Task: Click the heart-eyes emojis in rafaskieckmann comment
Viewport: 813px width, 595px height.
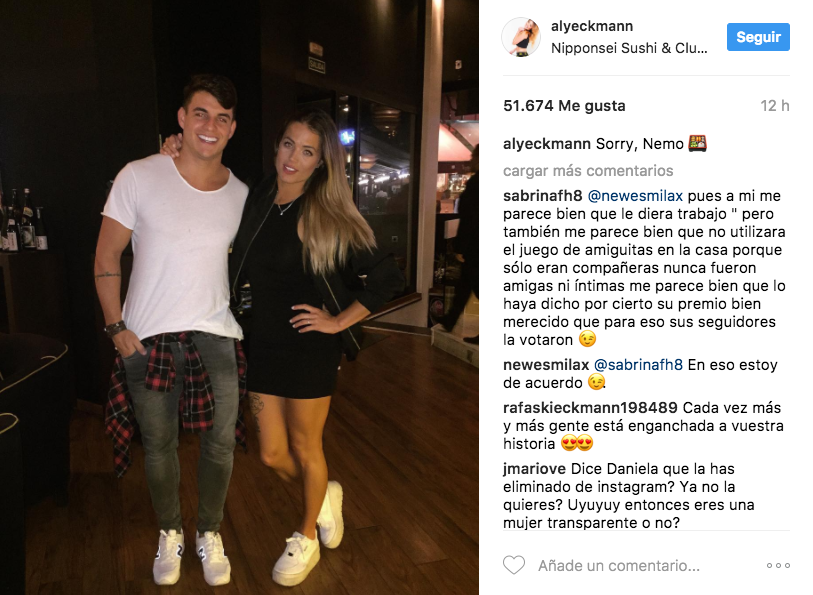Action: [x=577, y=444]
